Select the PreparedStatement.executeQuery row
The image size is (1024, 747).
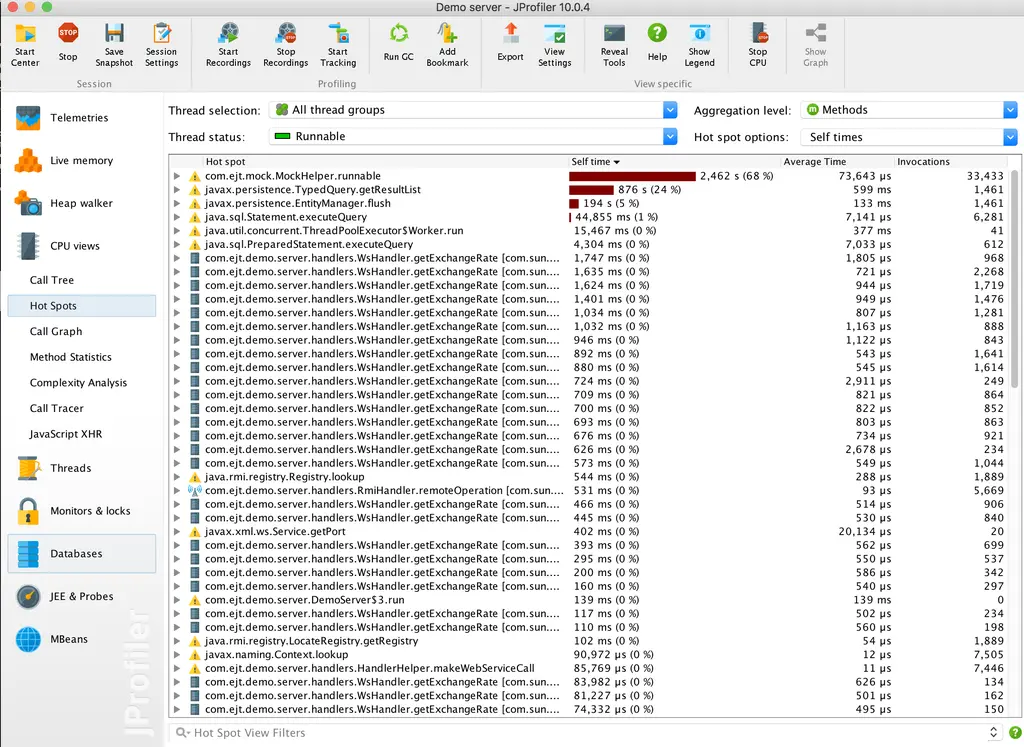coord(589,245)
